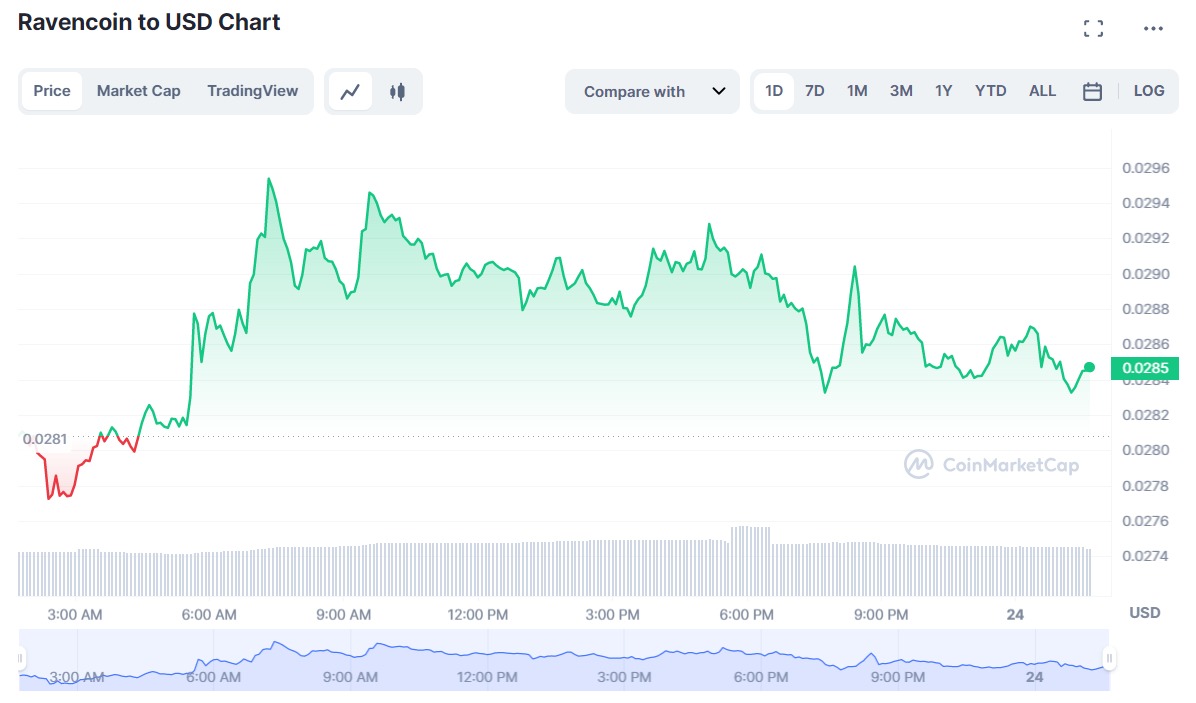The image size is (1196, 703).
Task: Click the current price label 0.0285
Action: point(1144,368)
